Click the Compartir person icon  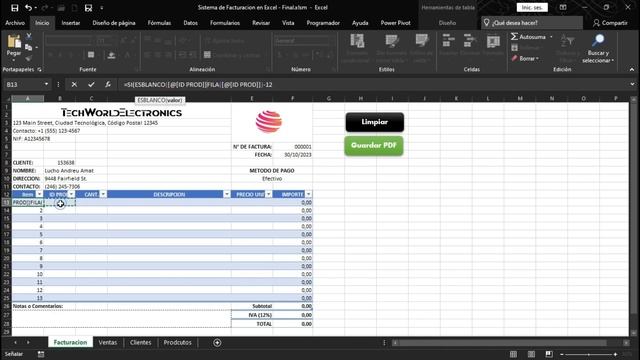(596, 23)
